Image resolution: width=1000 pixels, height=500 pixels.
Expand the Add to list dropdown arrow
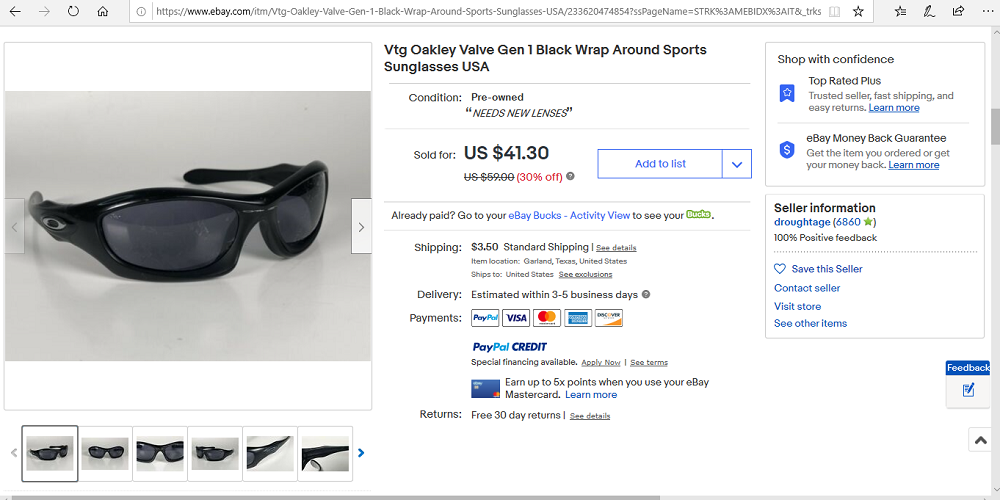click(x=737, y=164)
